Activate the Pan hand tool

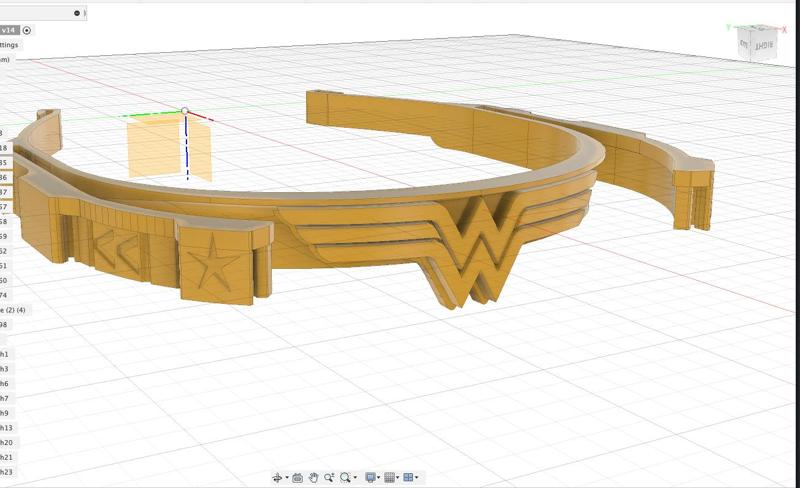(x=313, y=478)
